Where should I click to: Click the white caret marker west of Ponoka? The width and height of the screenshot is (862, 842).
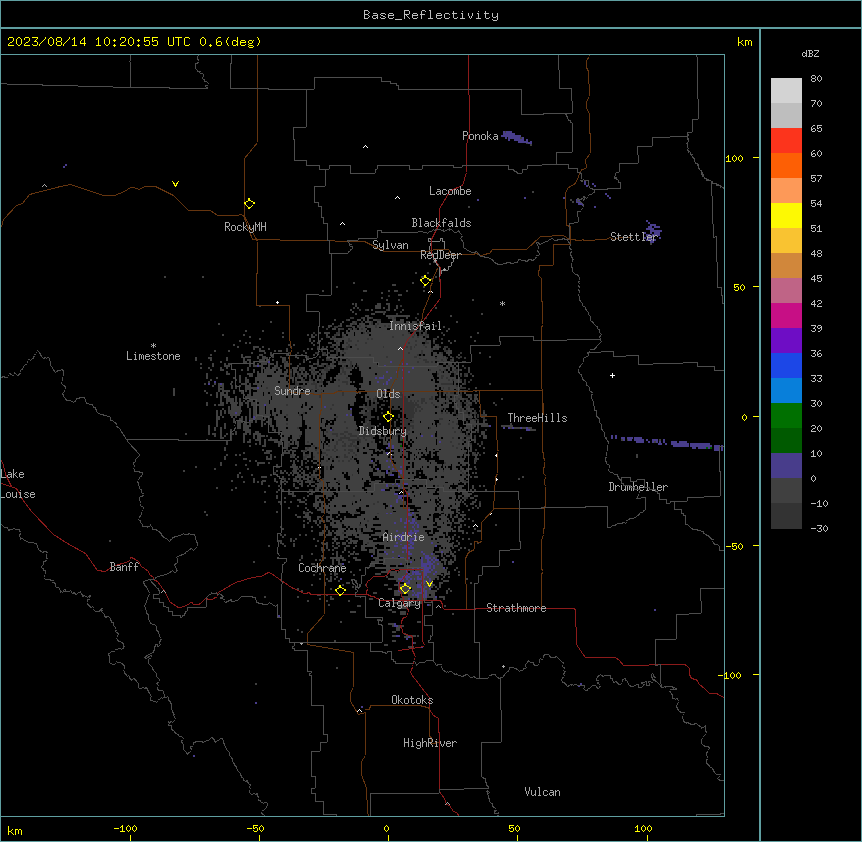click(365, 147)
